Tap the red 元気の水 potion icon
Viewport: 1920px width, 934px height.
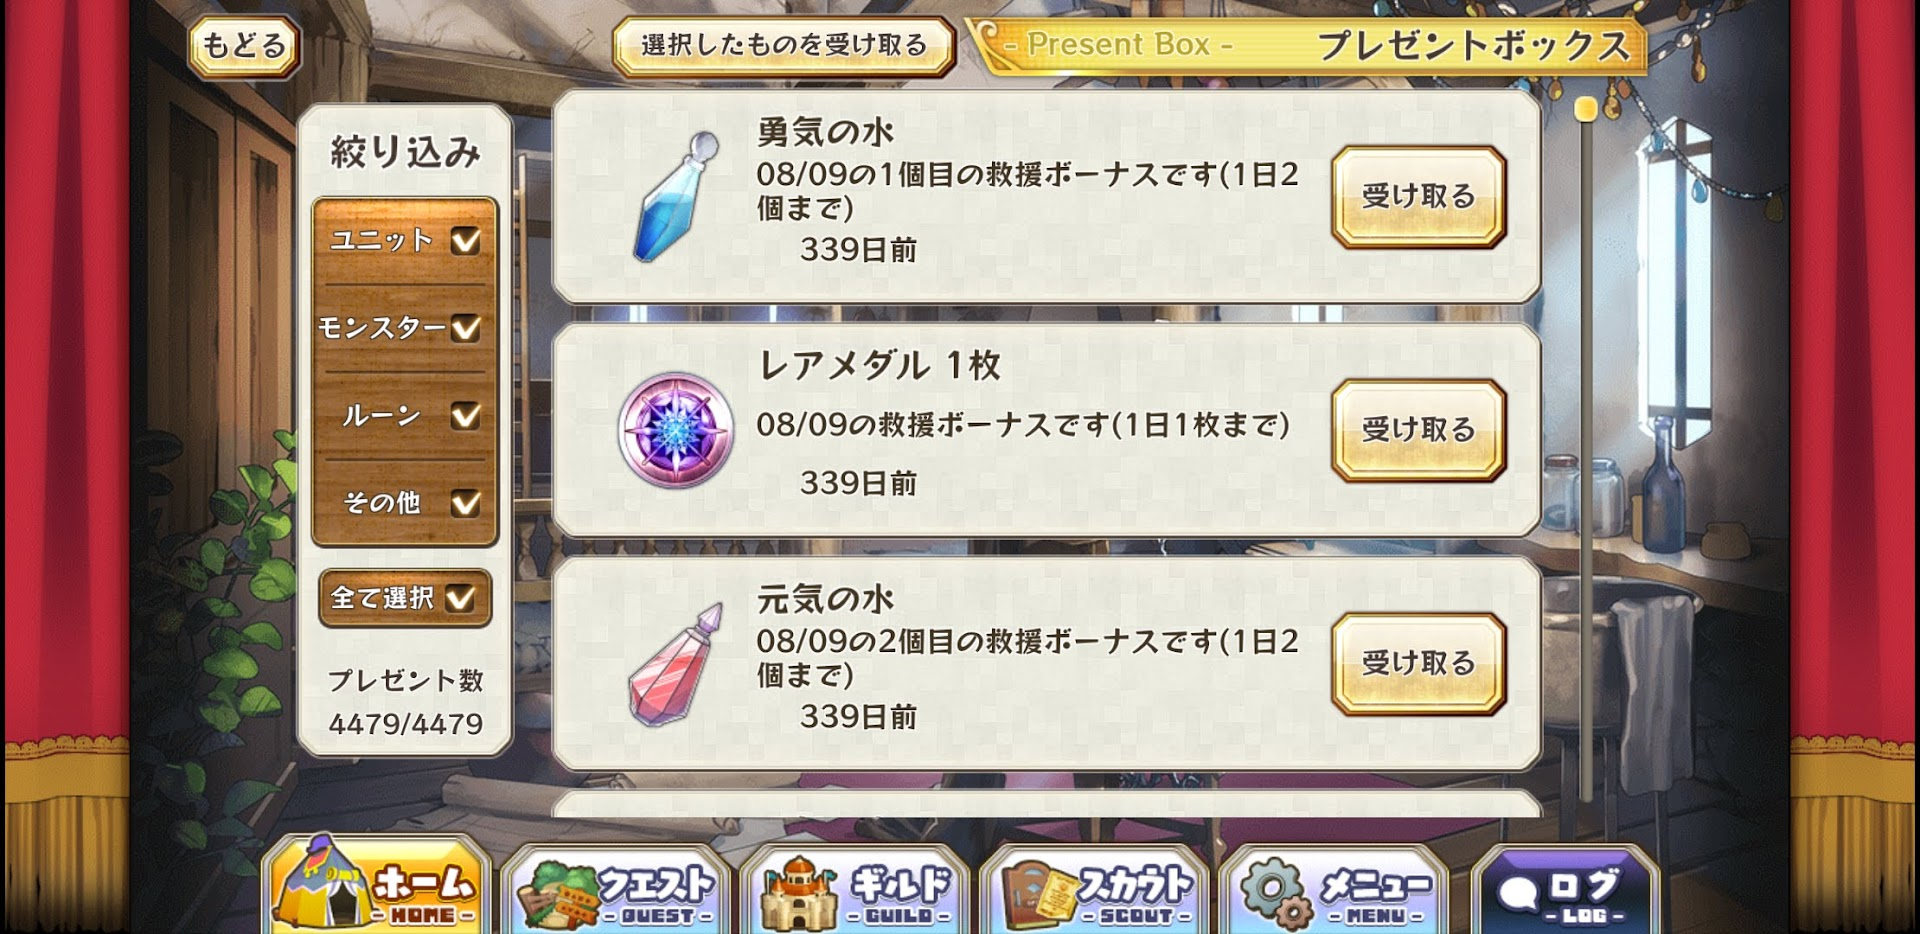(x=676, y=664)
